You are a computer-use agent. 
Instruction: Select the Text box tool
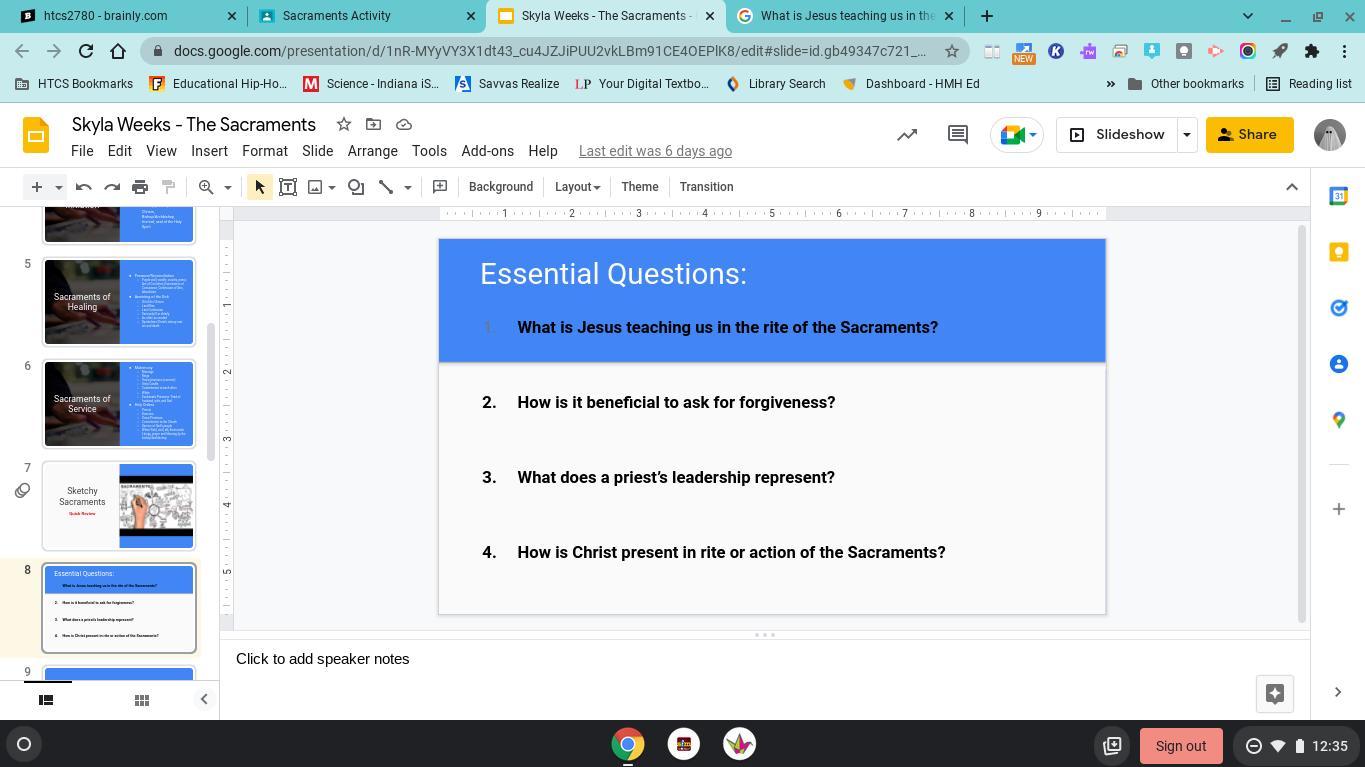click(x=288, y=187)
